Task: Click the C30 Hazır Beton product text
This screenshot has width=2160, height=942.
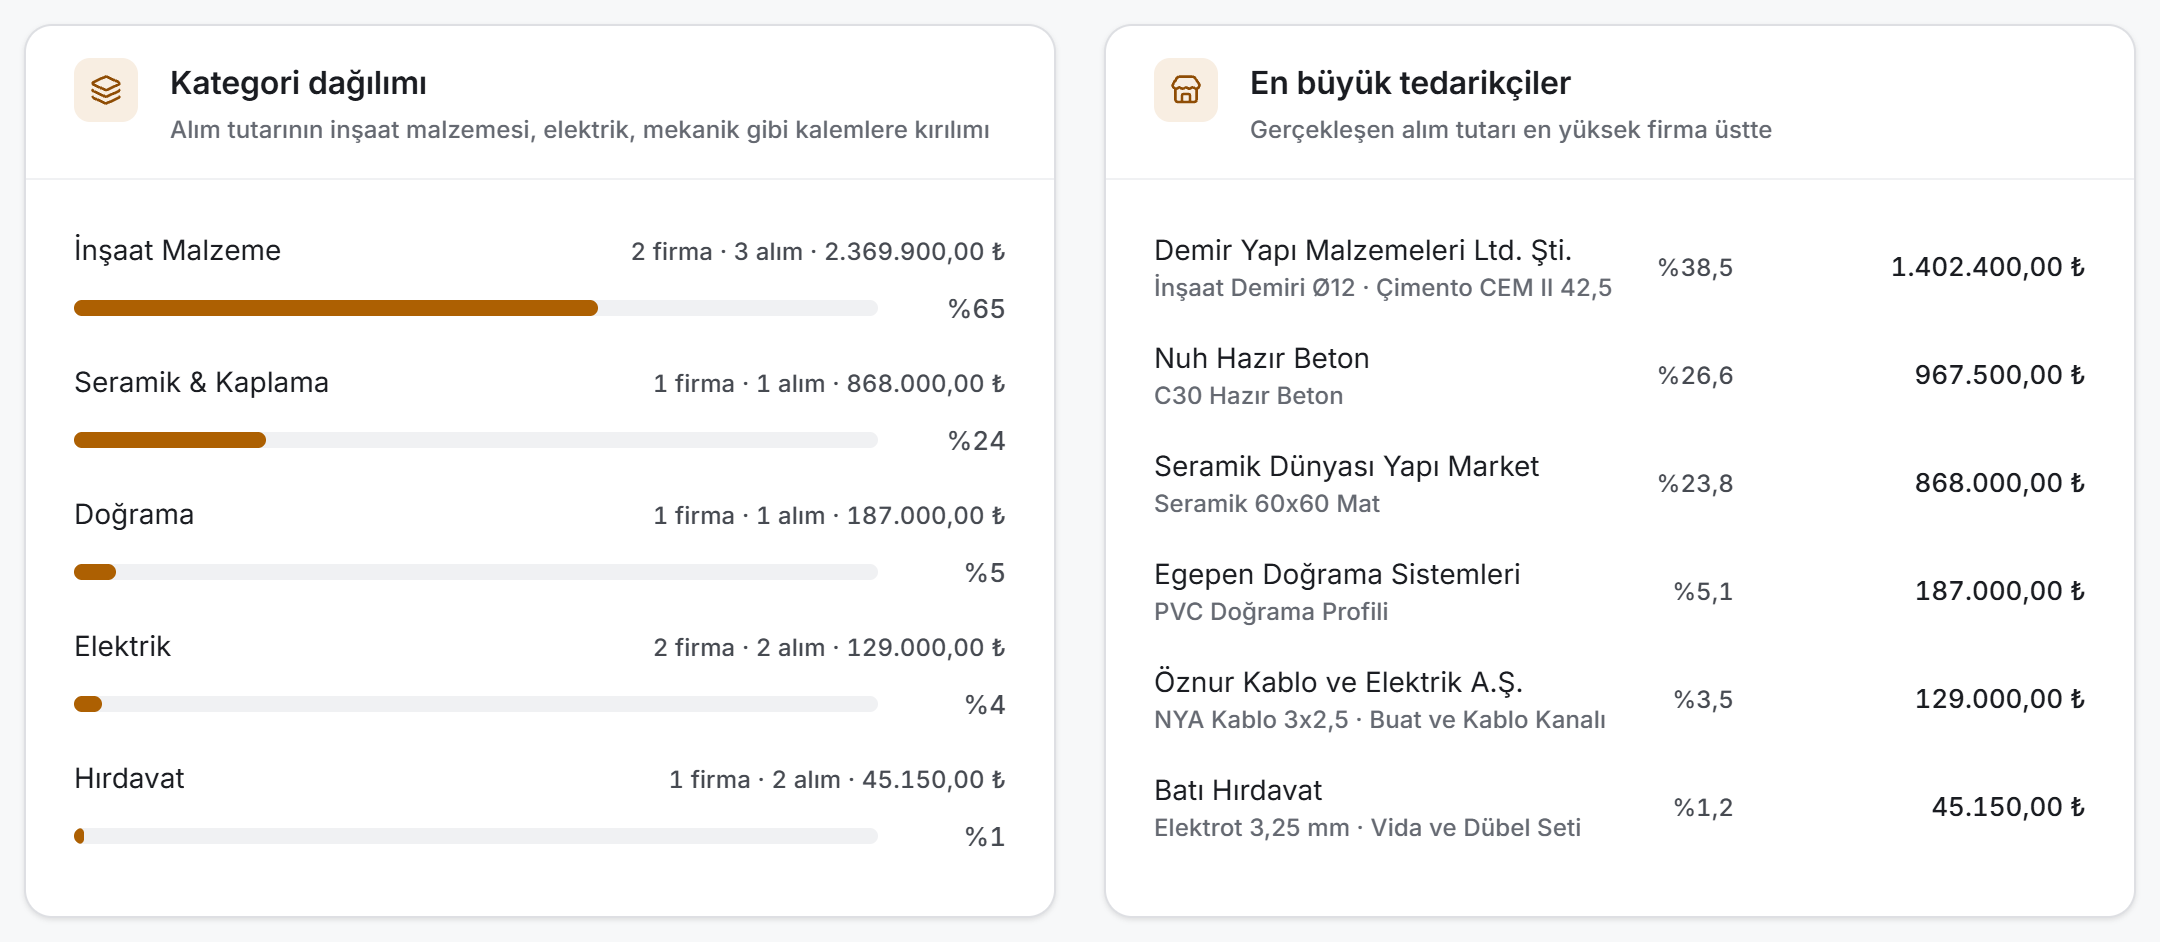Action: click(1248, 395)
